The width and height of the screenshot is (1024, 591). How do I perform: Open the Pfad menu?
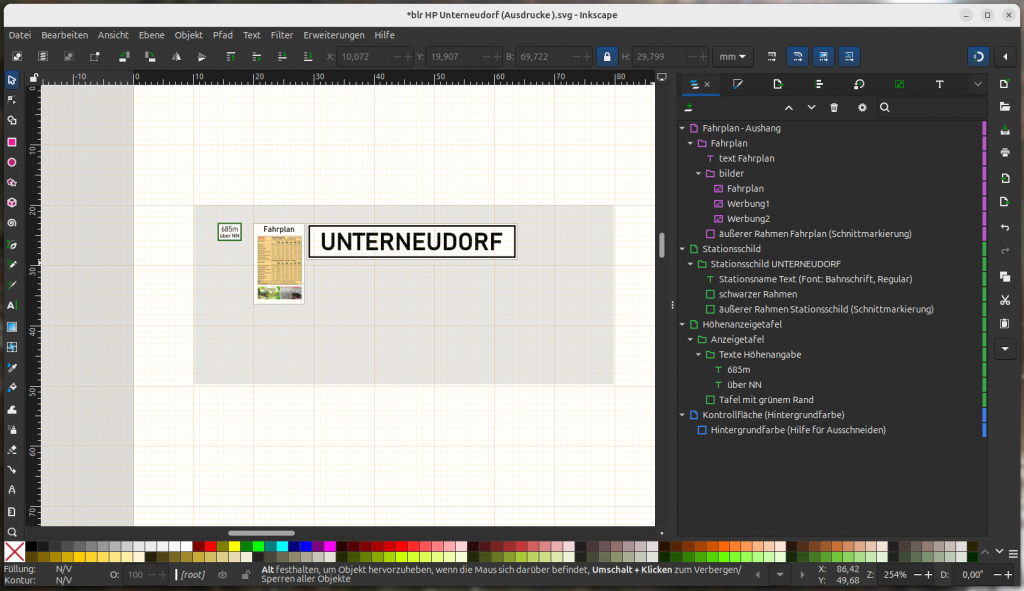[222, 35]
